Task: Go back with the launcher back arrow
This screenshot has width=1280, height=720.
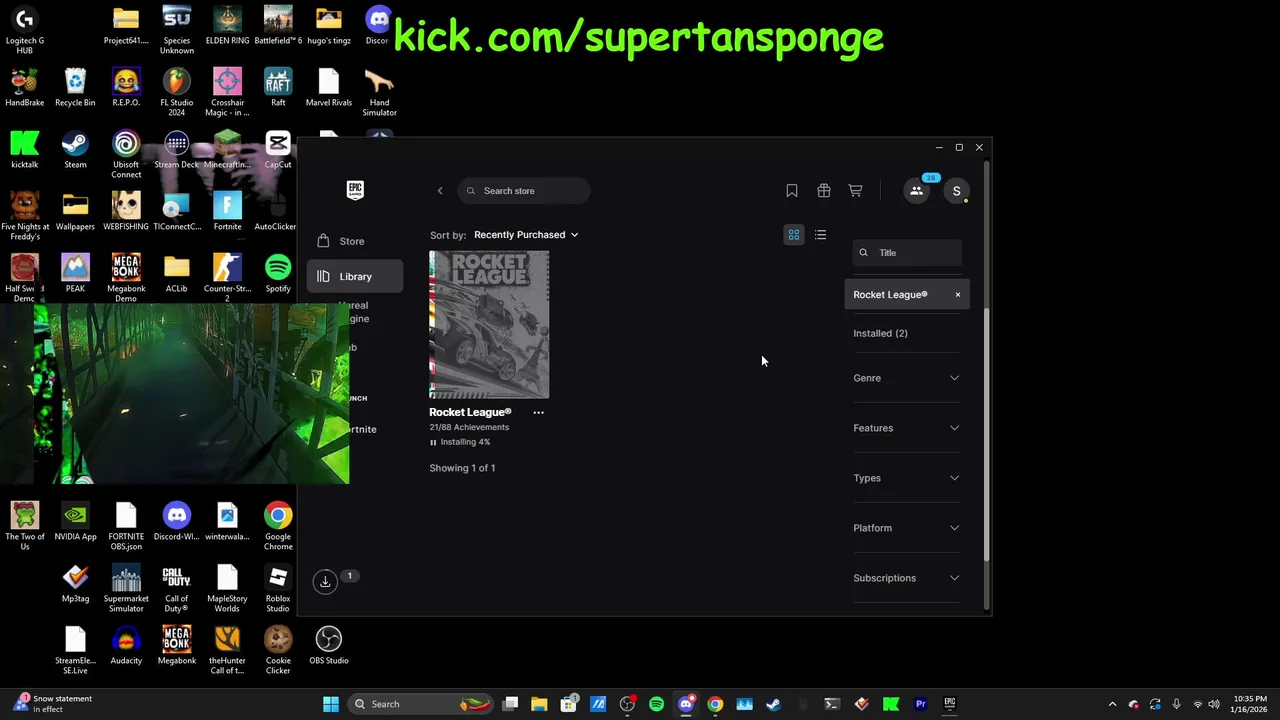Action: (440, 191)
